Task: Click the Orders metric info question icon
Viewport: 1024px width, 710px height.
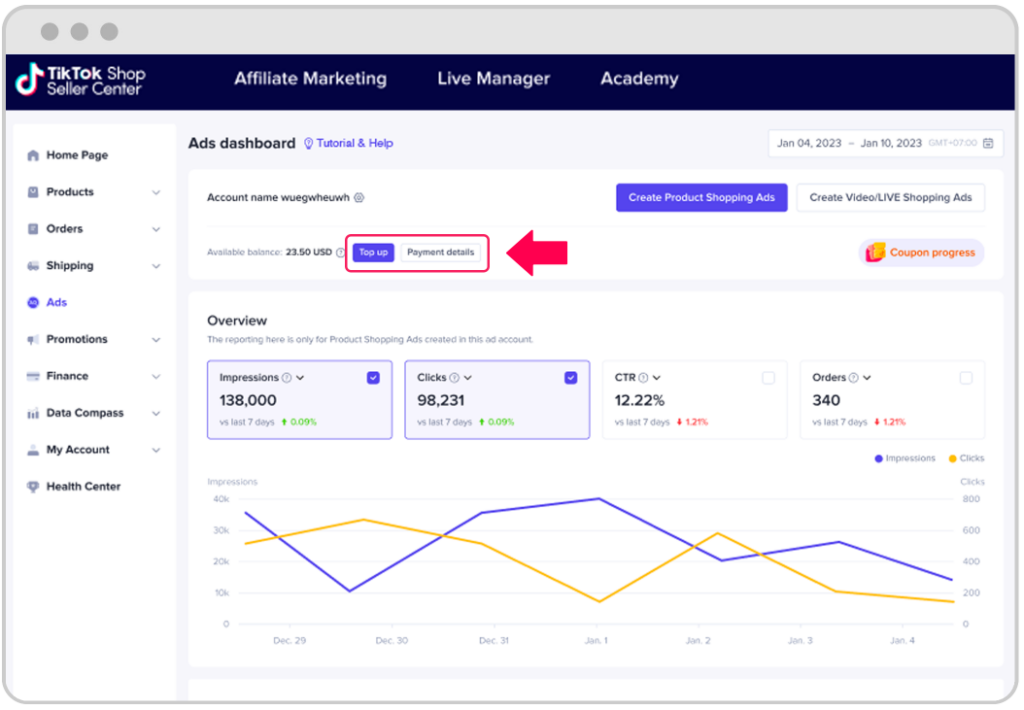Action: tap(853, 378)
